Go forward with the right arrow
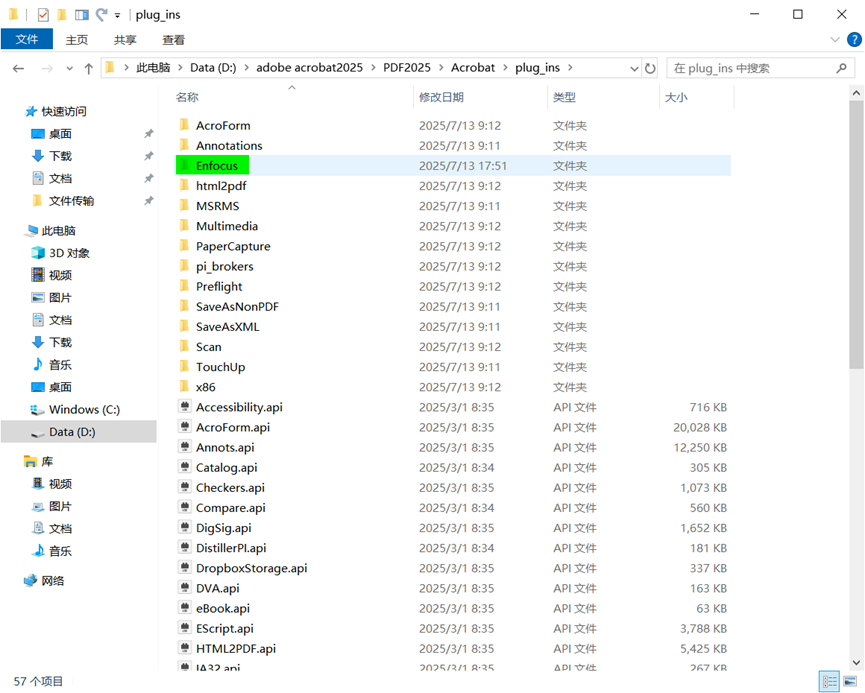 point(47,68)
